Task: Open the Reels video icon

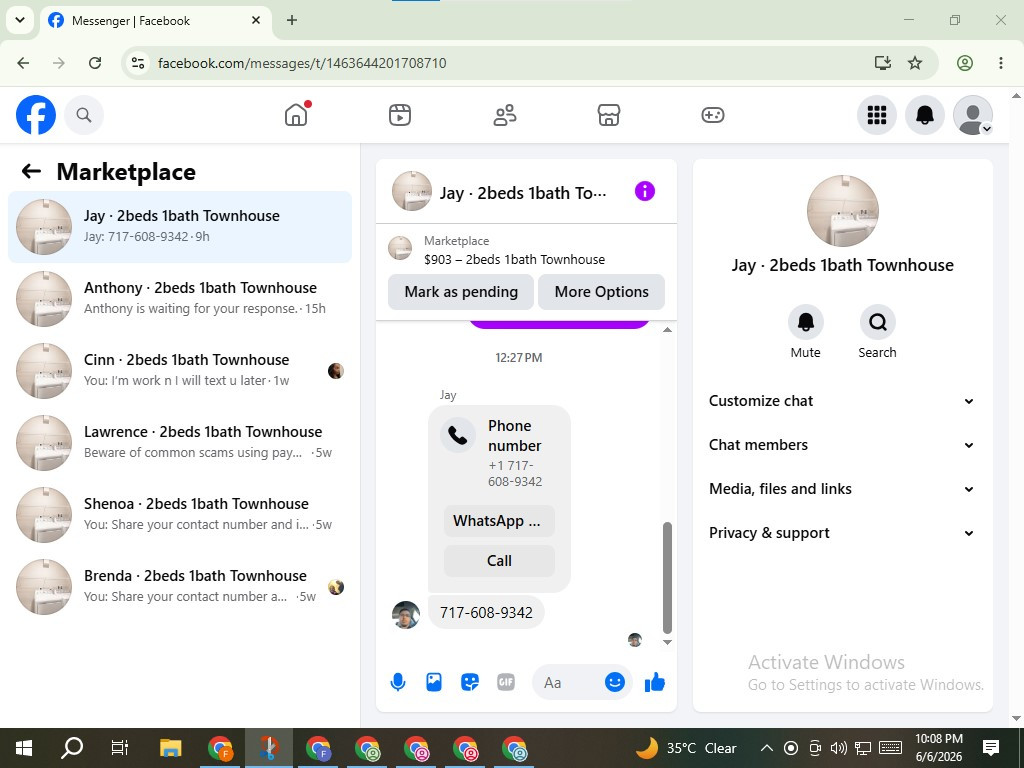Action: click(x=400, y=115)
